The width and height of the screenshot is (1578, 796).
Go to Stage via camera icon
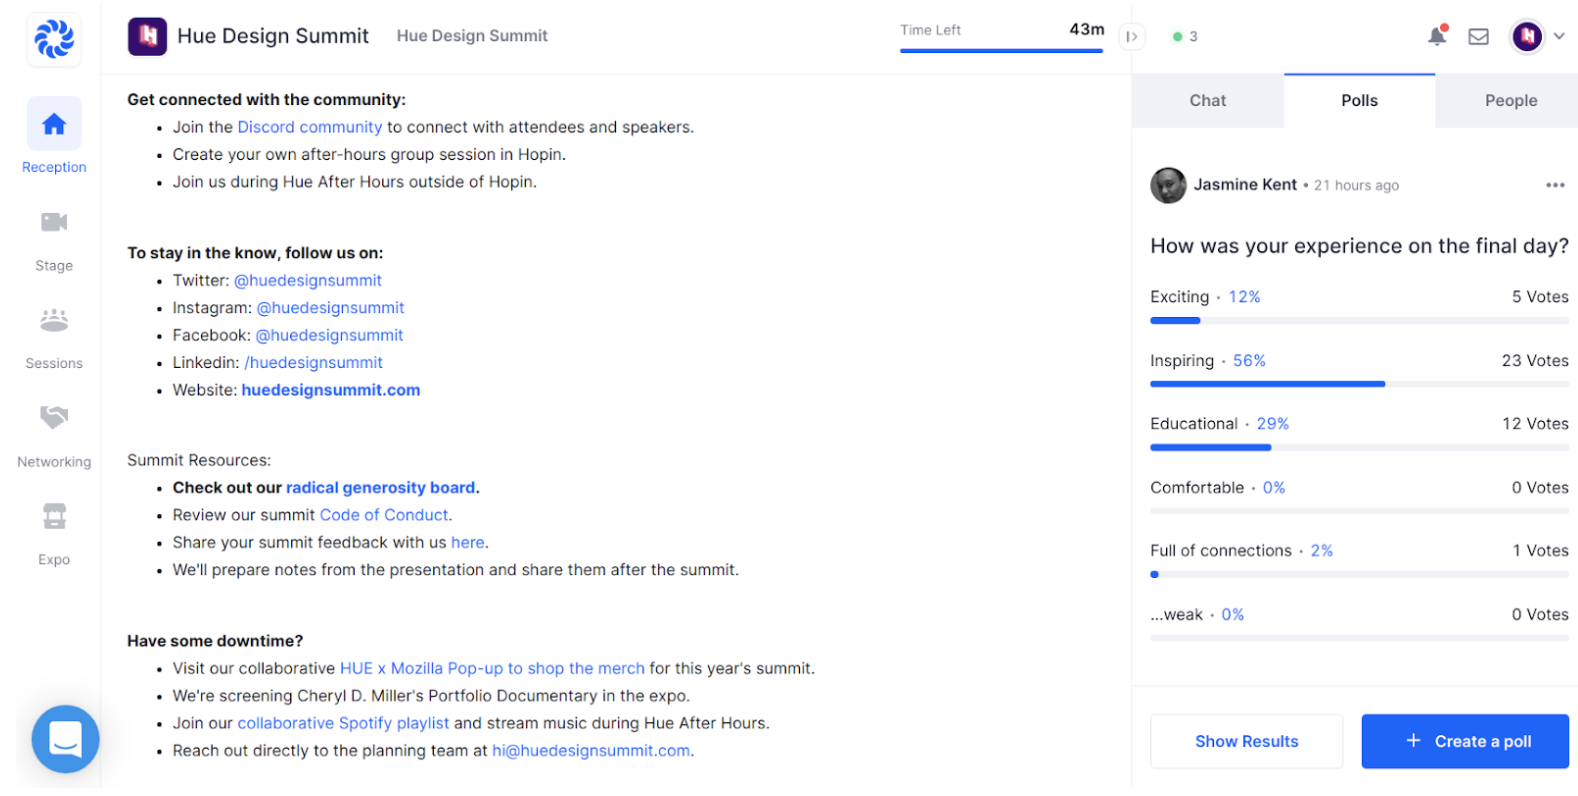tap(54, 222)
